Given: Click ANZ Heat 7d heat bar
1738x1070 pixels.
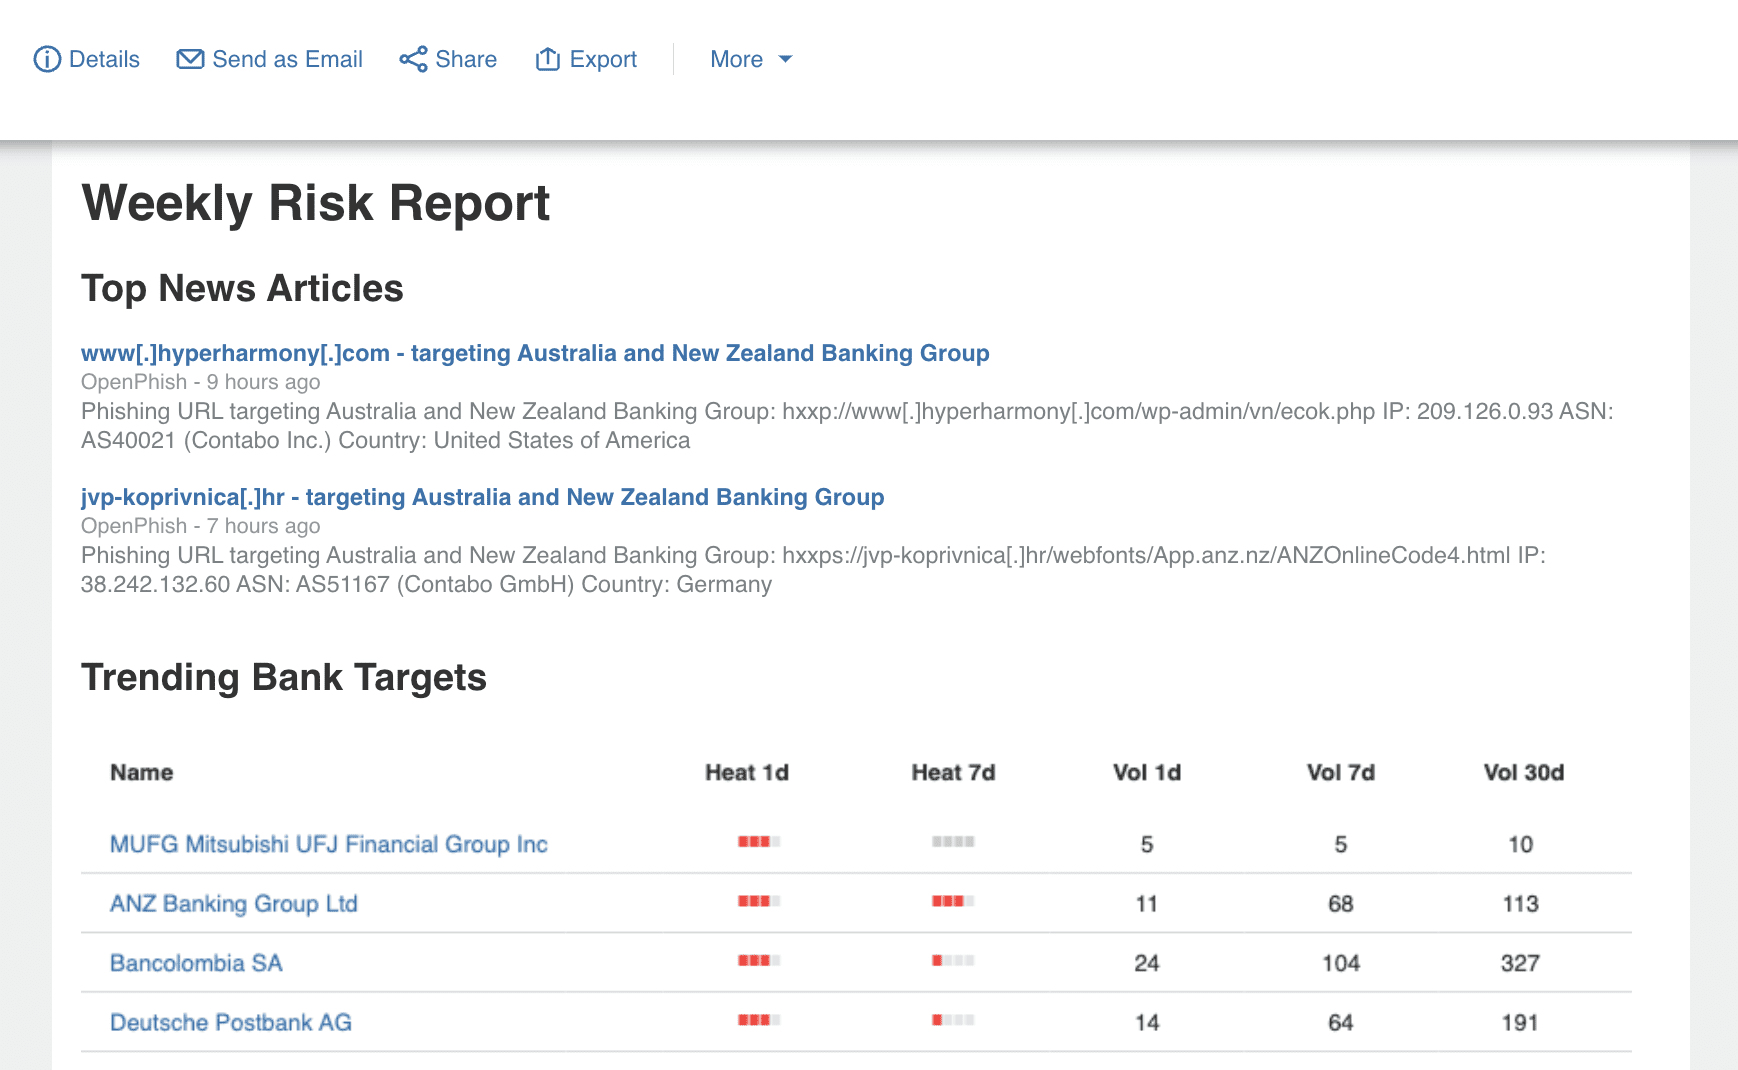Looking at the screenshot, I should click(953, 901).
